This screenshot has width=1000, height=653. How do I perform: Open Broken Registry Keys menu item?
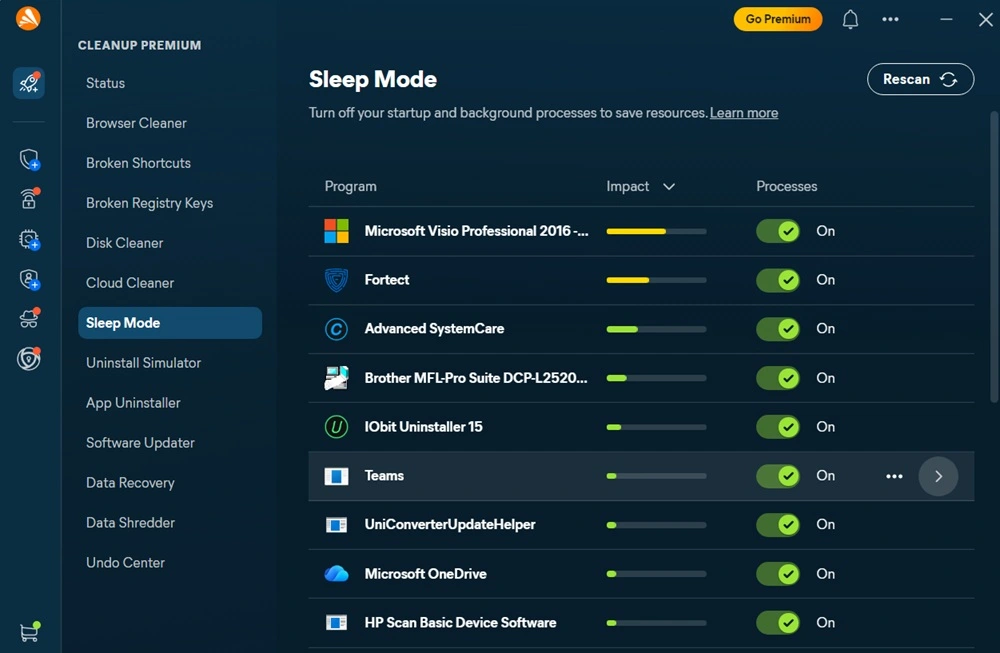pos(149,203)
